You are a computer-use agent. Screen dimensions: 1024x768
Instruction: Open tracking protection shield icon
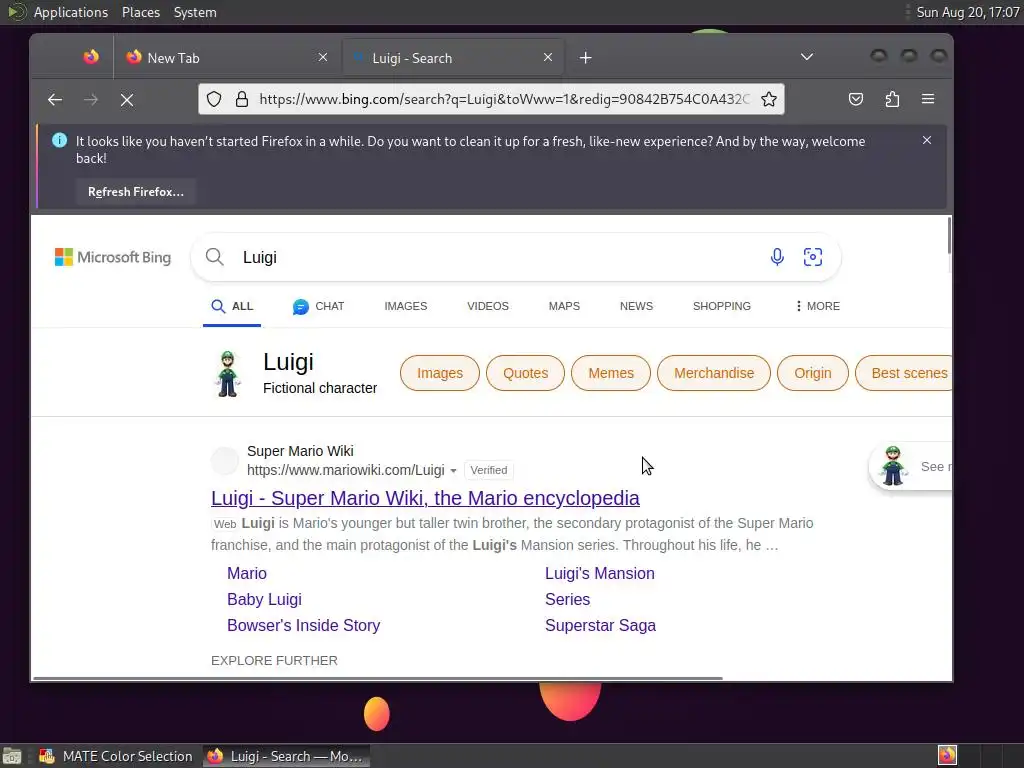(x=214, y=99)
